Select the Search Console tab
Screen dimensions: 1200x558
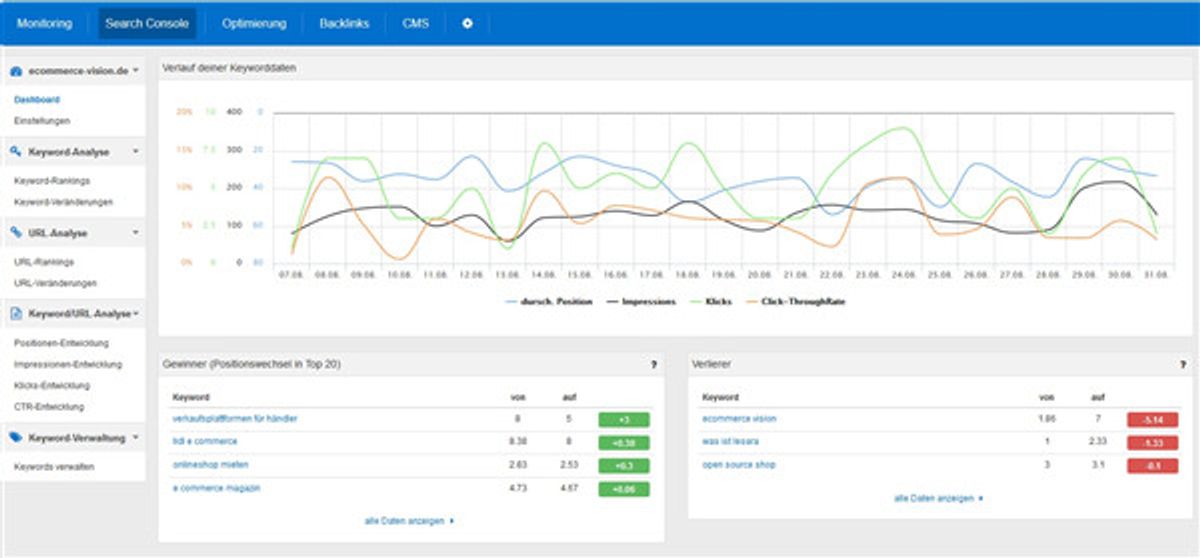point(147,23)
